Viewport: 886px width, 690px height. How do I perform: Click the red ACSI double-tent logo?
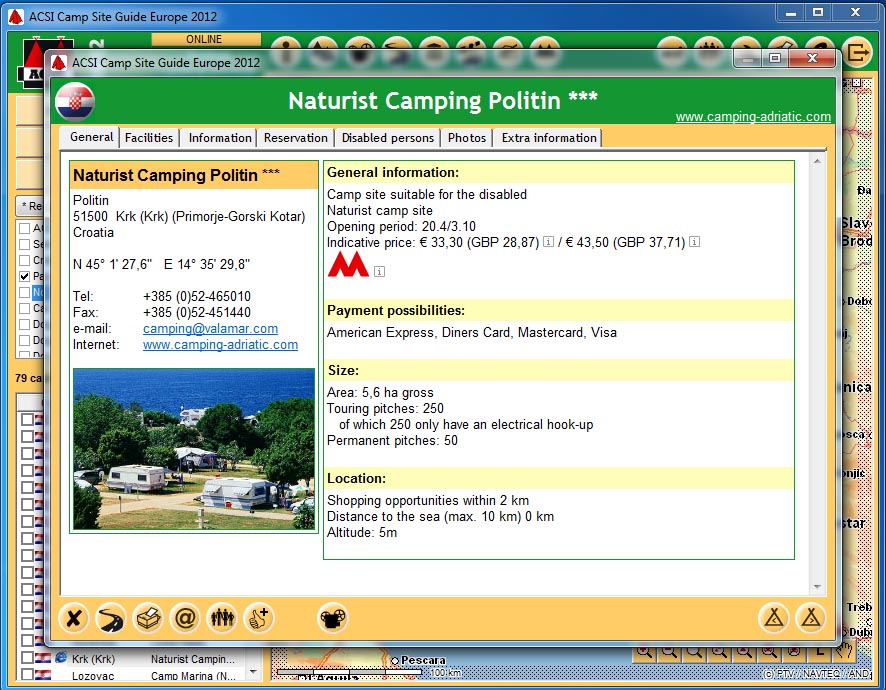coord(348,264)
